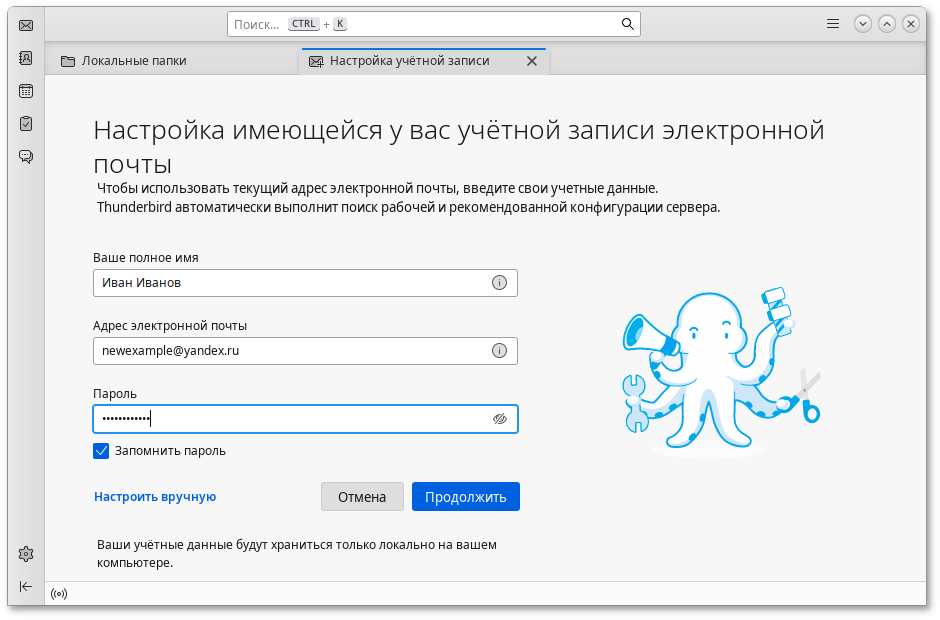Open the Mail view from the sidebar
This screenshot has width=940, height=620.
tap(25, 25)
